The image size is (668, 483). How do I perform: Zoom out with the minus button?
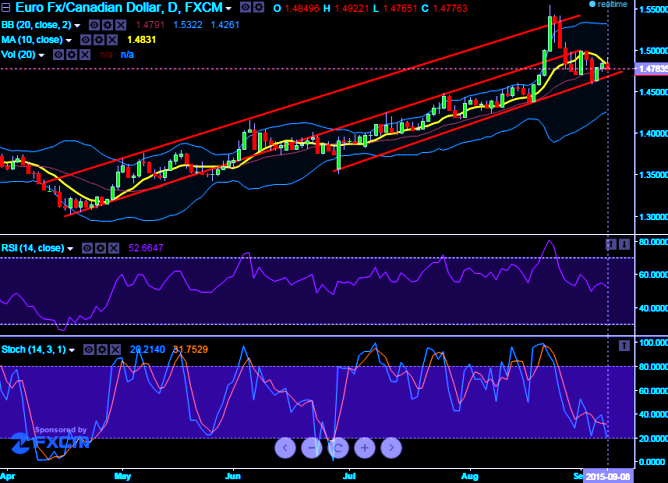pyautogui.click(x=312, y=448)
